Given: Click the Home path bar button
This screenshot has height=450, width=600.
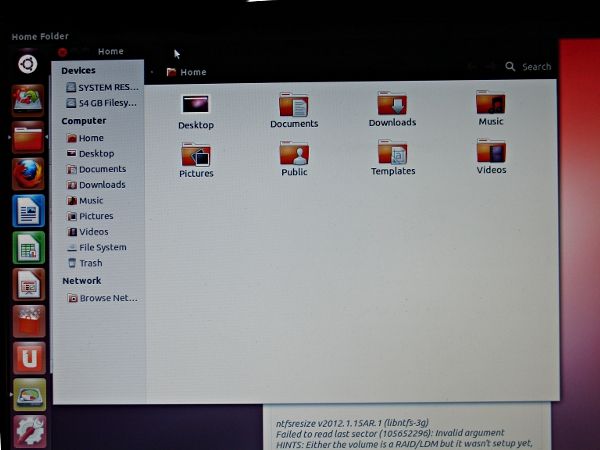Looking at the screenshot, I should (186, 72).
